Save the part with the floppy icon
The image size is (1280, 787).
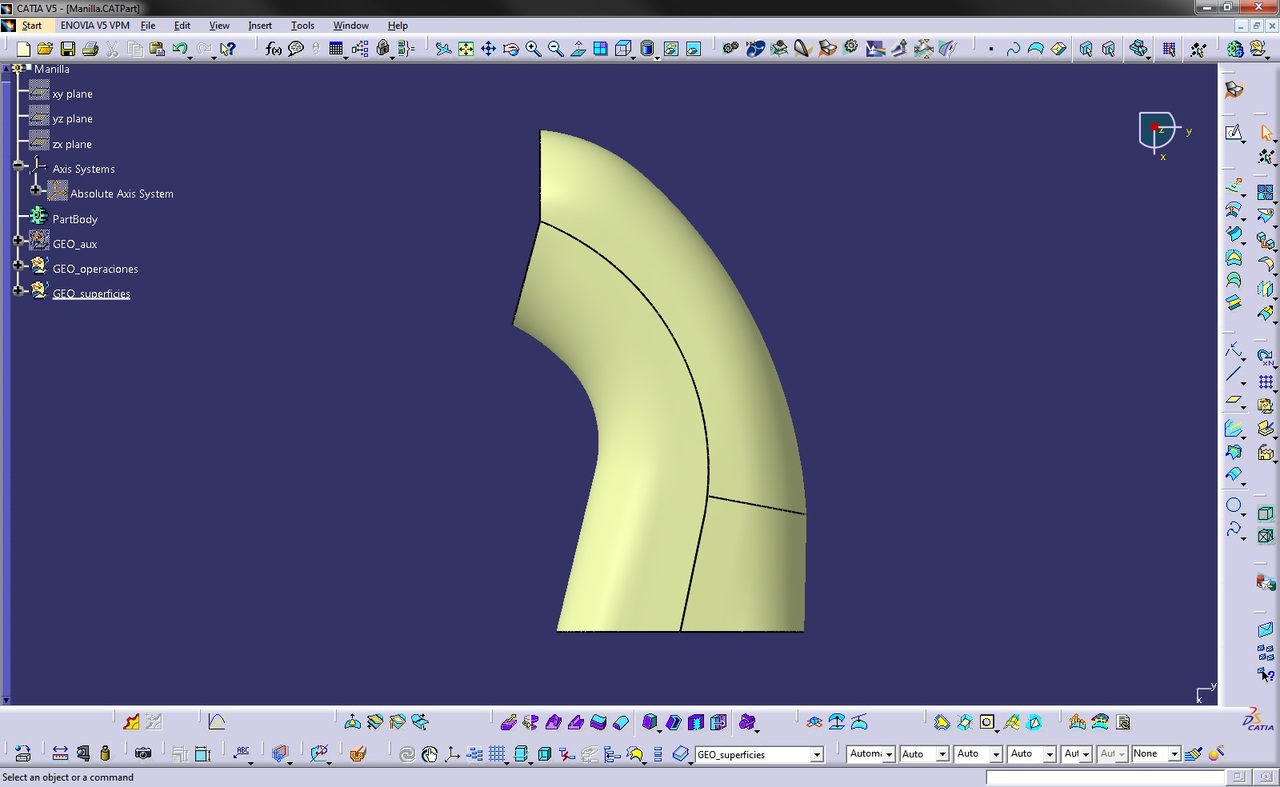point(68,48)
